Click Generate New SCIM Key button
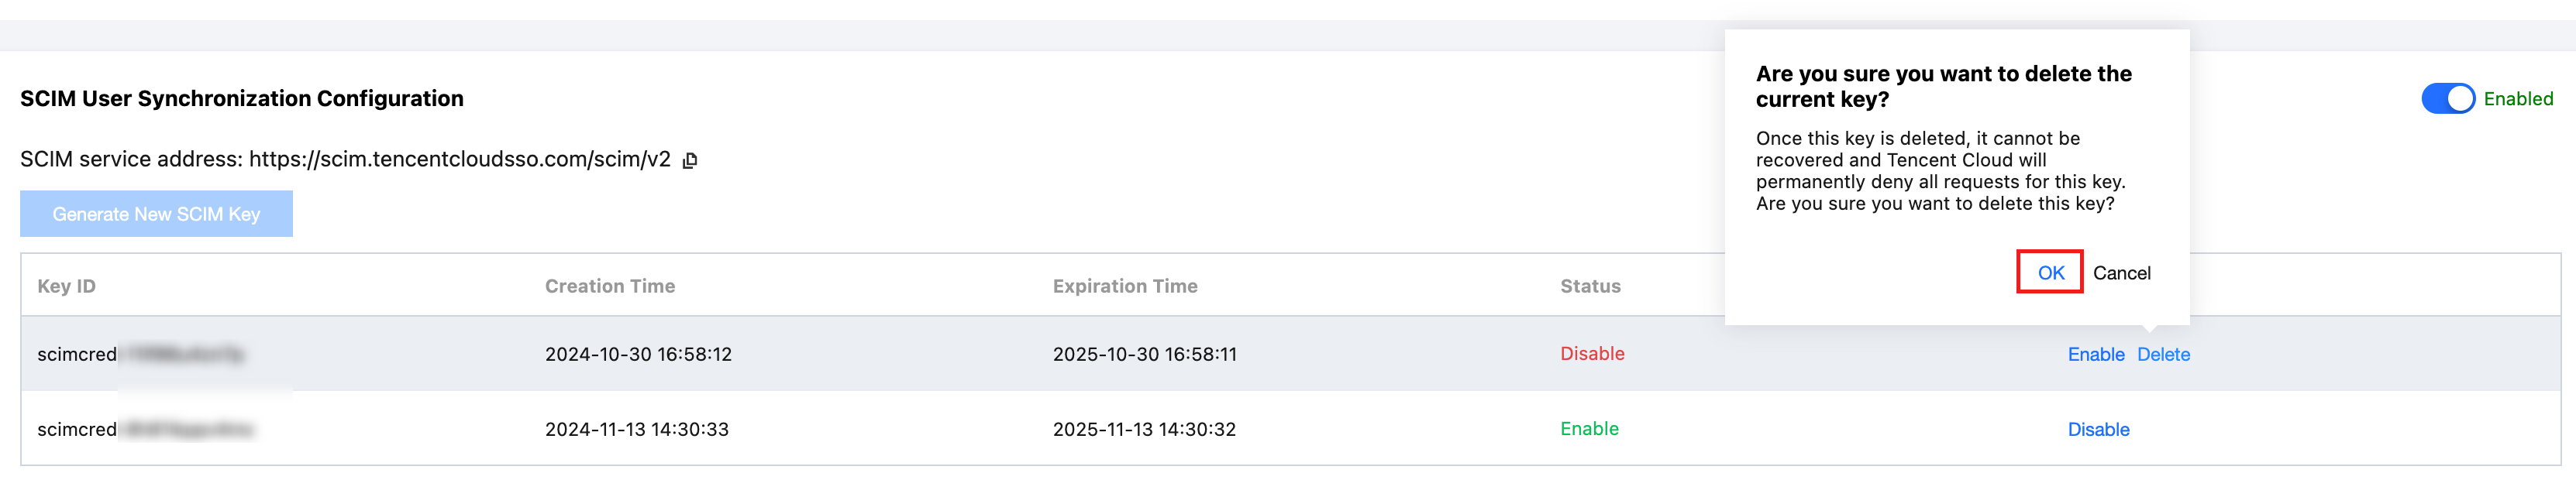Viewport: 2576px width, 480px height. point(156,214)
